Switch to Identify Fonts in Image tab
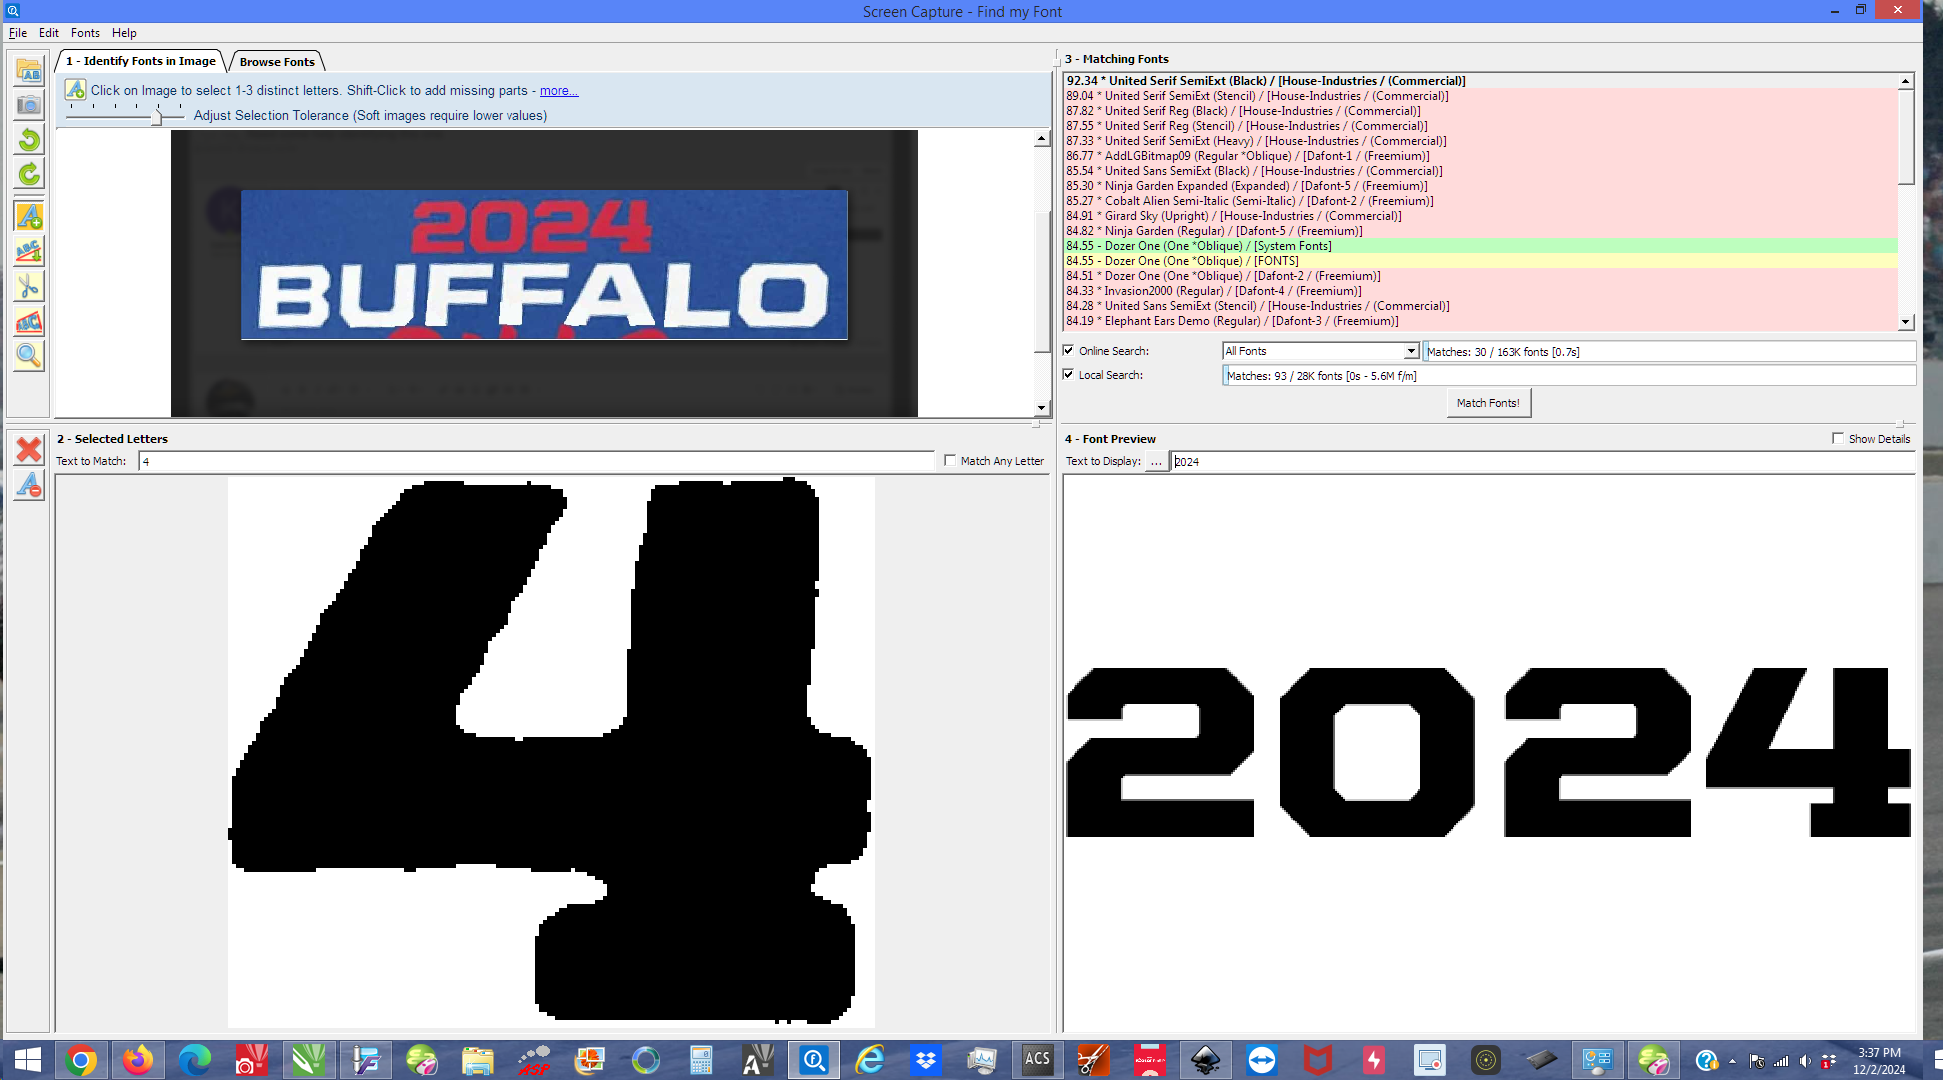 click(141, 61)
